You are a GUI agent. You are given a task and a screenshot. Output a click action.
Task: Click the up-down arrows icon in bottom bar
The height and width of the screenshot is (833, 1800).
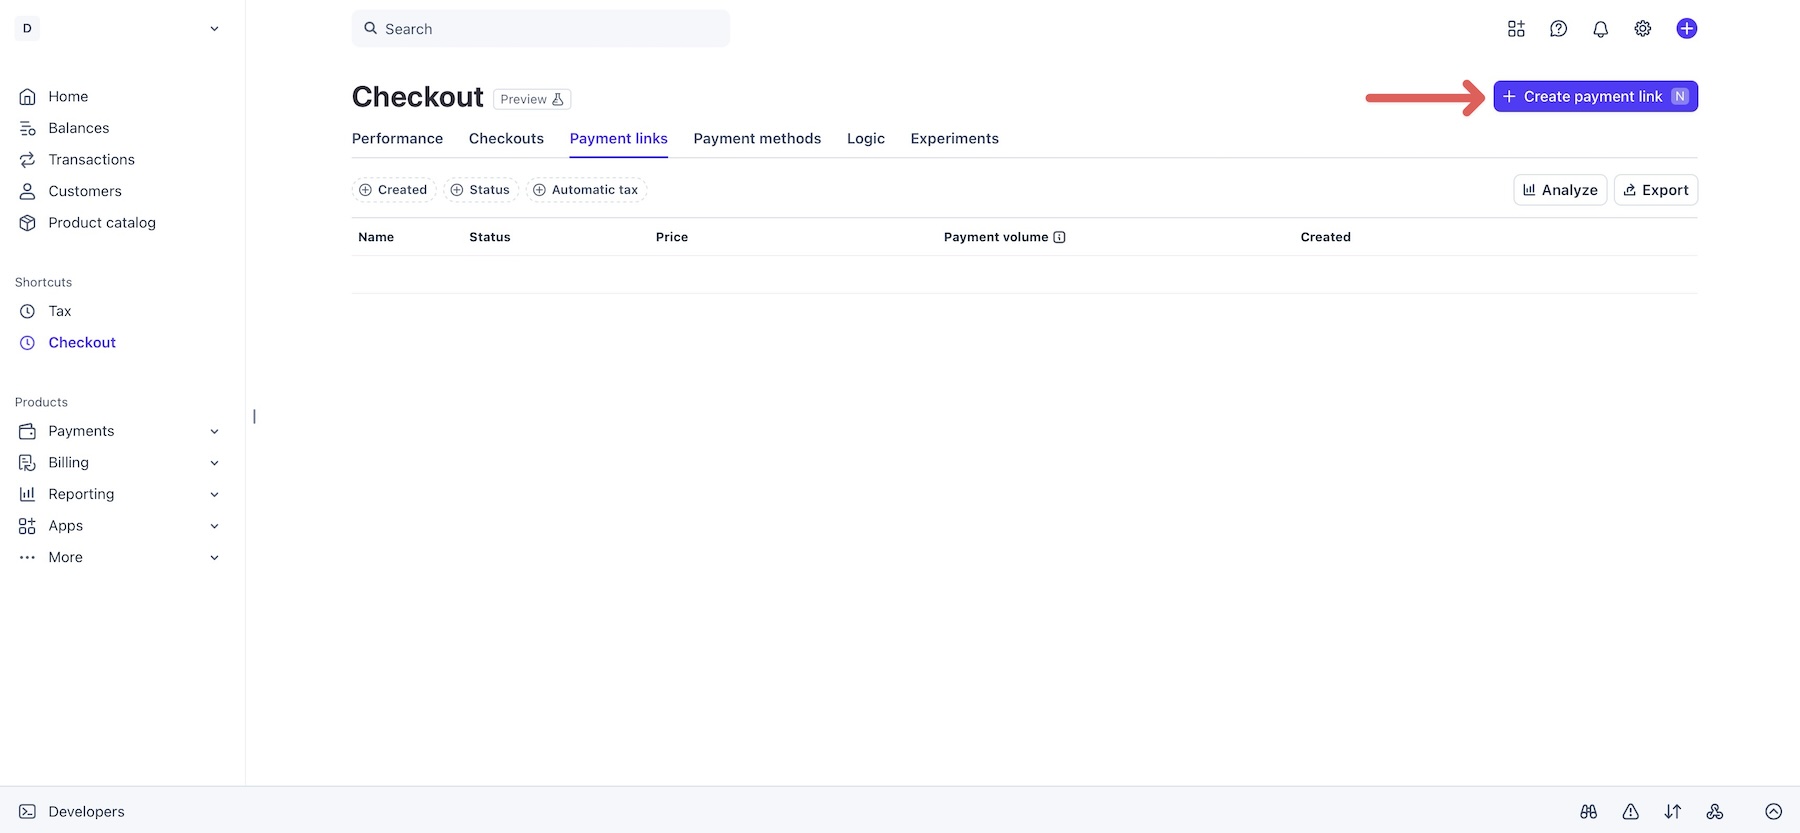click(x=1672, y=812)
